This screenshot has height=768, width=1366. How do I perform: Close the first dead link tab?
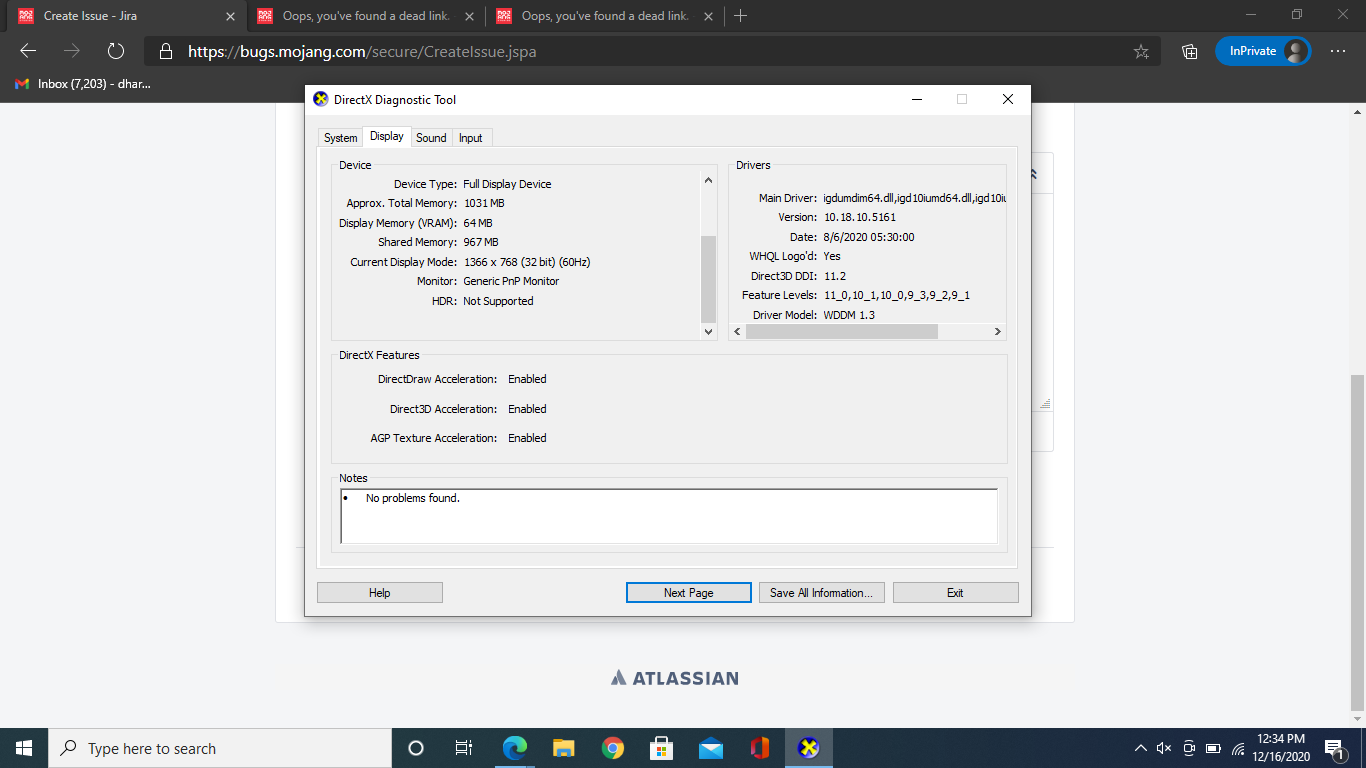pyautogui.click(x=469, y=16)
